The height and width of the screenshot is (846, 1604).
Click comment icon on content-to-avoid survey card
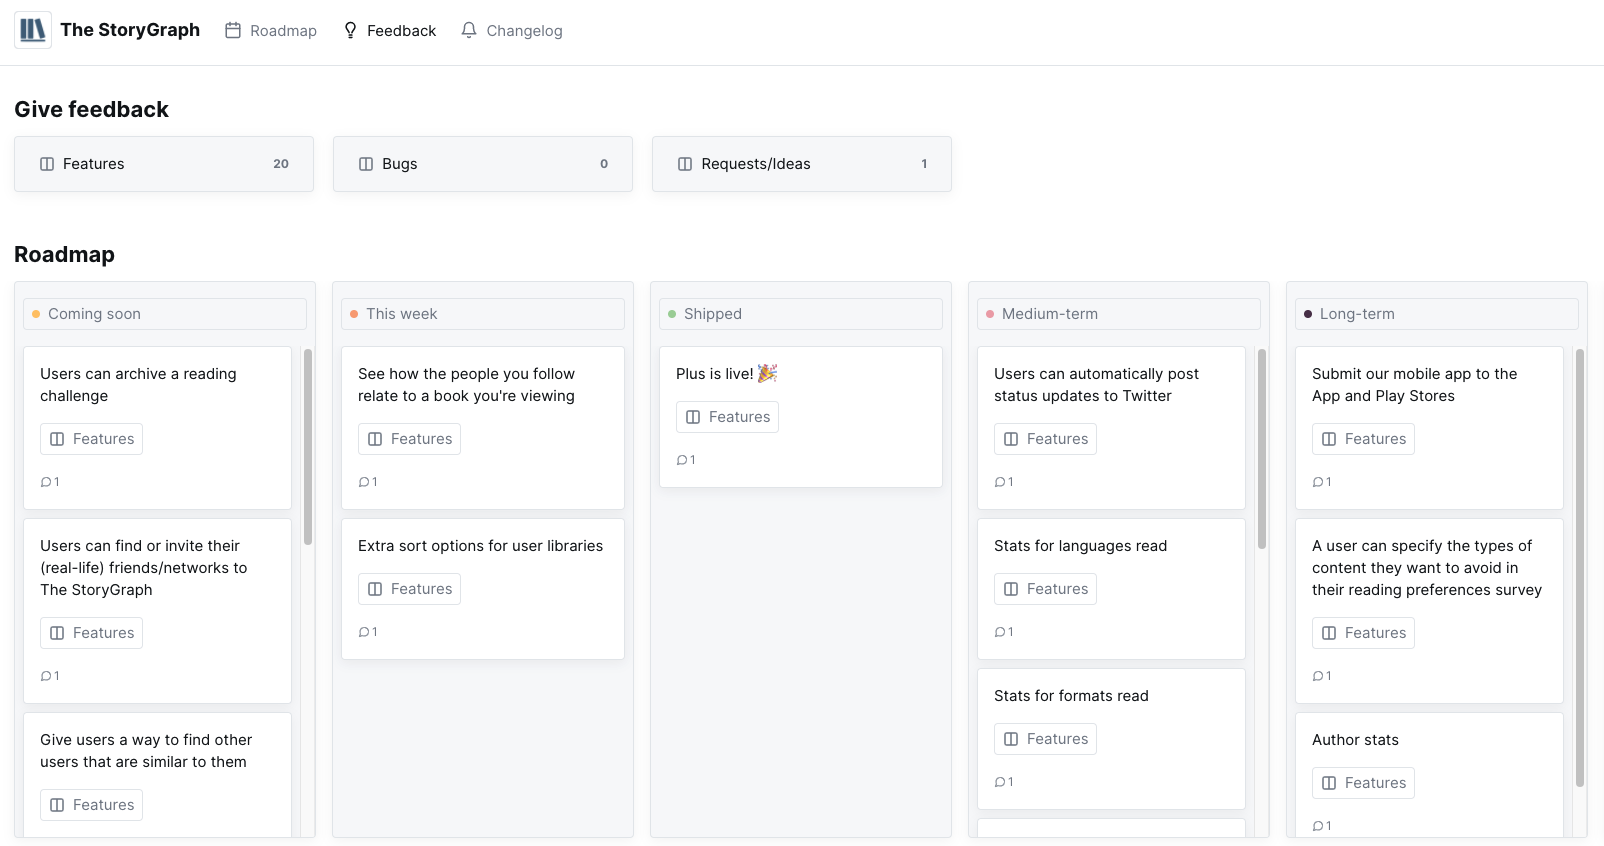pyautogui.click(x=1318, y=676)
